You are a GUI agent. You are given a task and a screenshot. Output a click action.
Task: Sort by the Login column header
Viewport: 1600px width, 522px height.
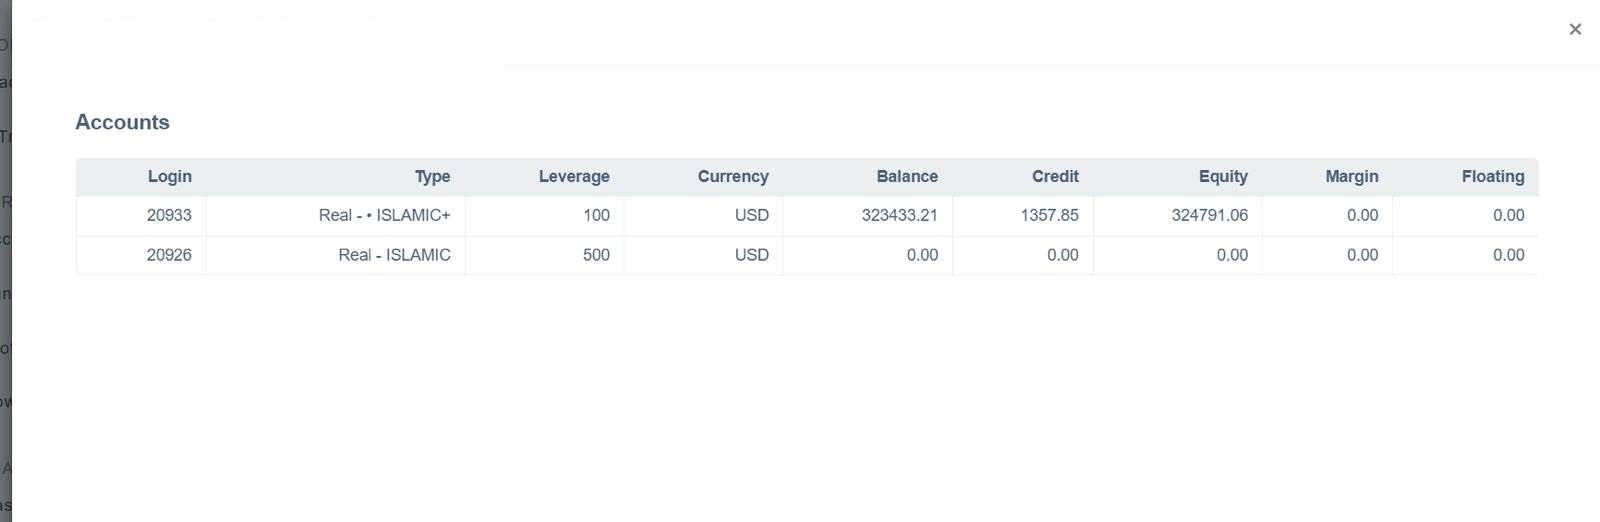[169, 177]
